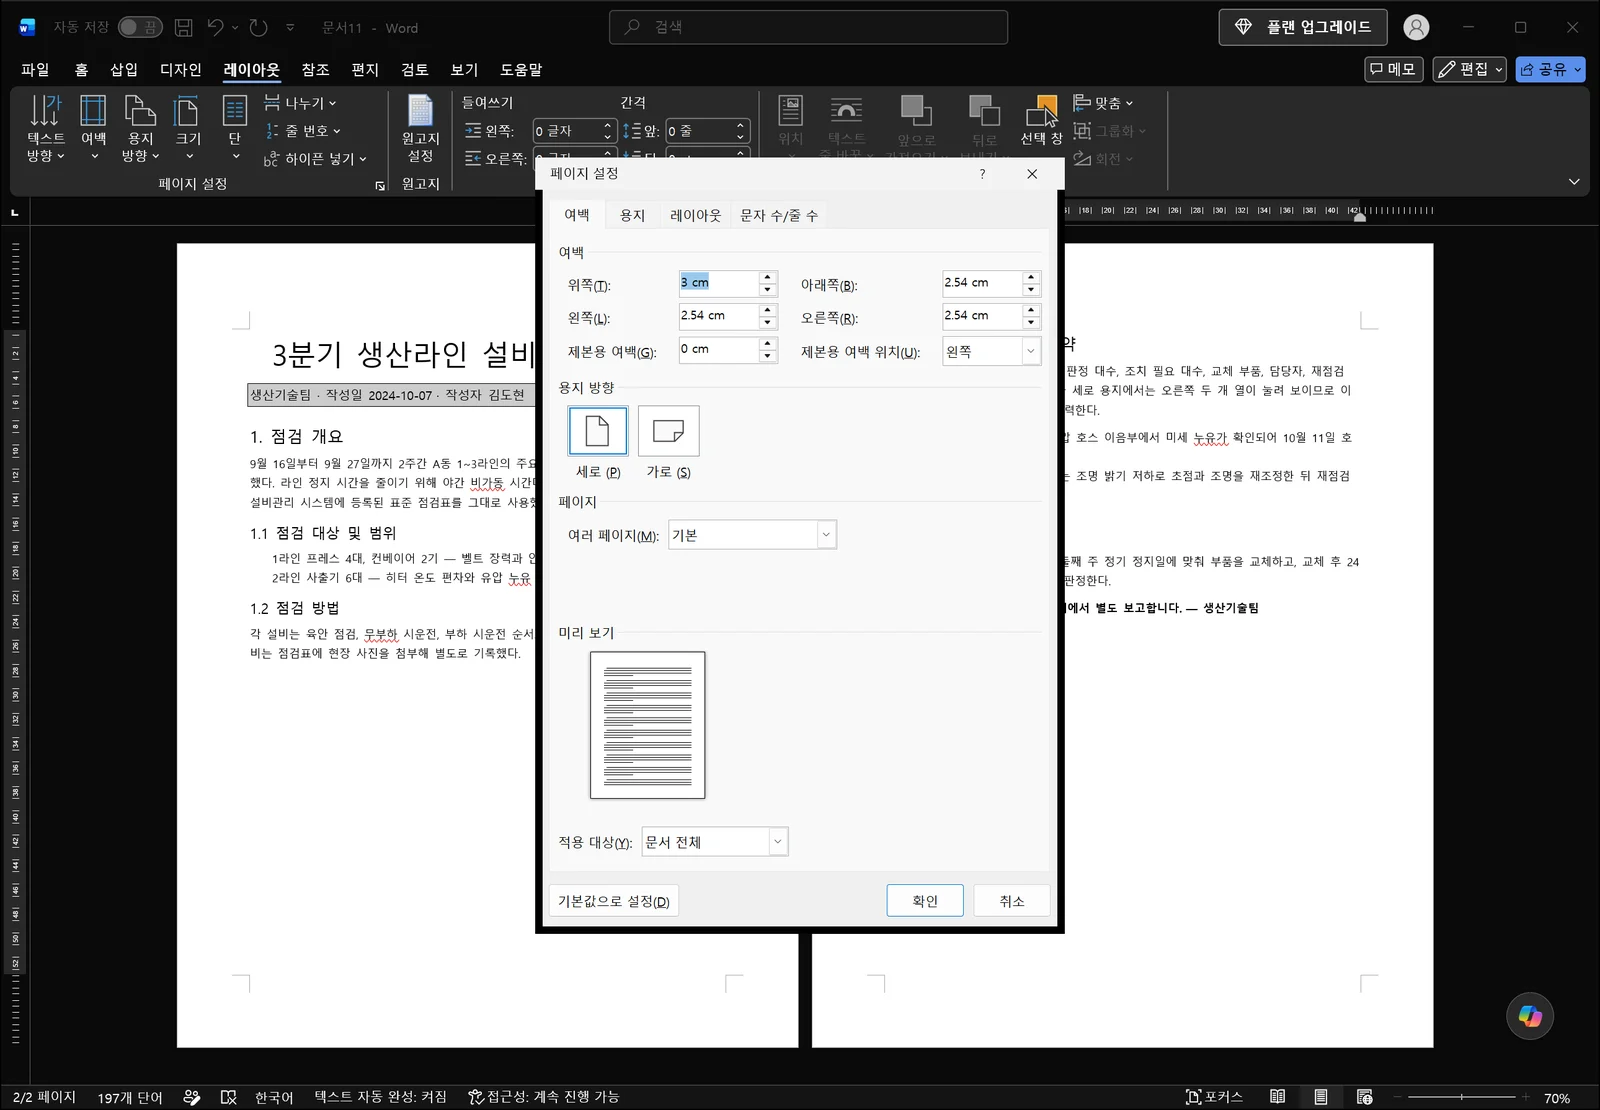Image resolution: width=1600 pixels, height=1110 pixels.
Task: Open the 파일 menu
Action: tap(35, 69)
